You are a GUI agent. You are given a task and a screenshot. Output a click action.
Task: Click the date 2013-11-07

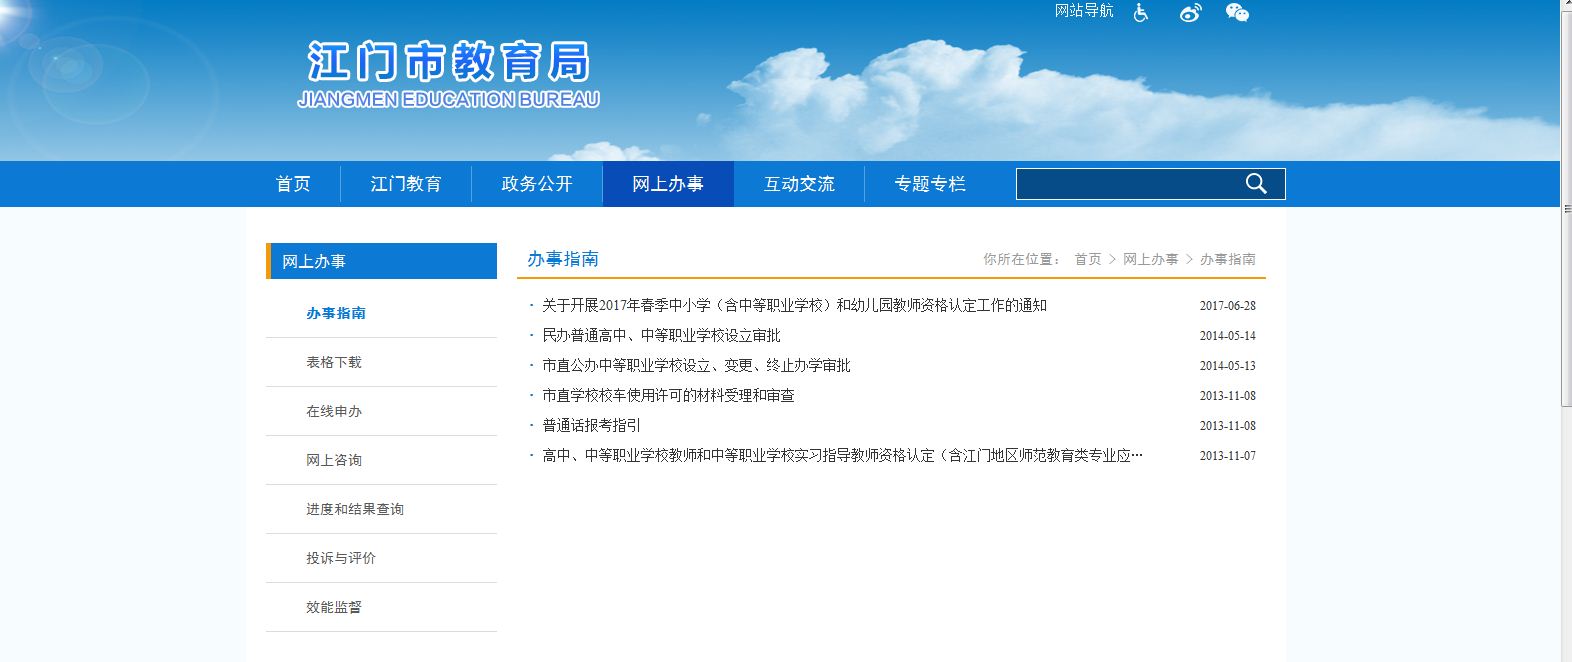click(x=1228, y=456)
